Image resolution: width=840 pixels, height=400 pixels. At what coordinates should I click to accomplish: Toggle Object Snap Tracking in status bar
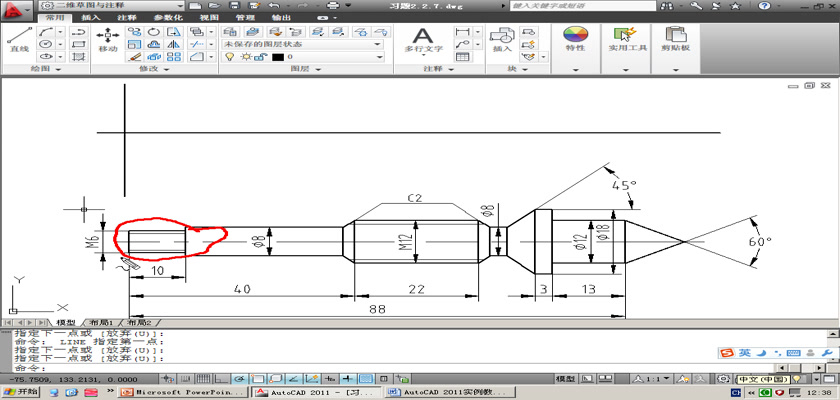[294, 379]
